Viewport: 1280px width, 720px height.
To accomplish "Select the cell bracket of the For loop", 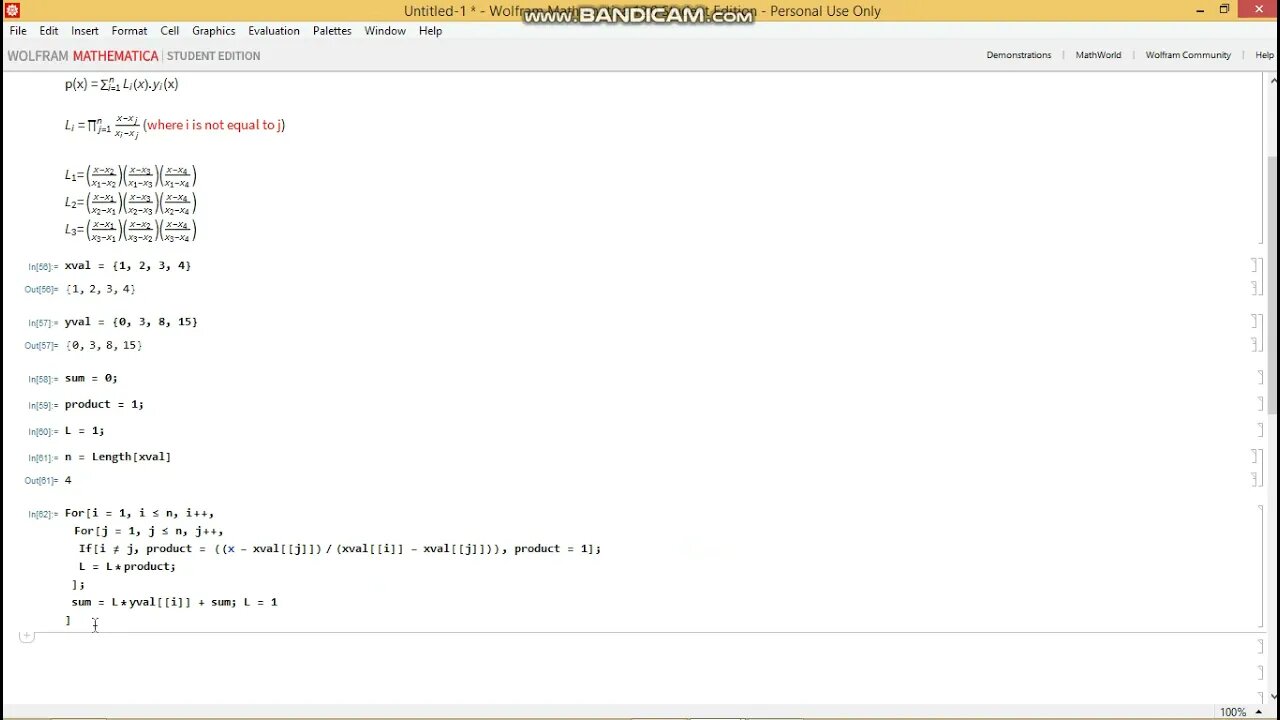I will pyautogui.click(x=1260, y=566).
